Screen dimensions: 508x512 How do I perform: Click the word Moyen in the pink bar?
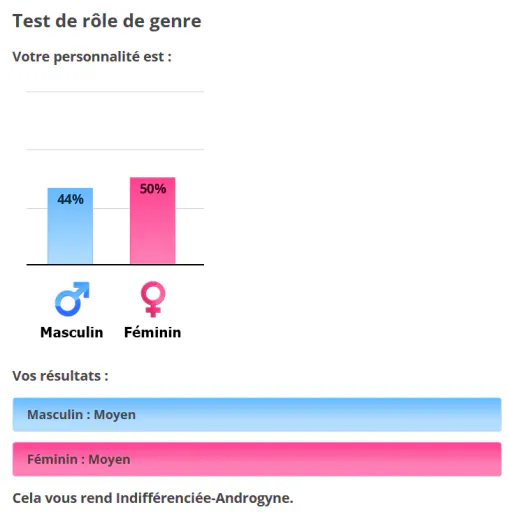pos(109,460)
